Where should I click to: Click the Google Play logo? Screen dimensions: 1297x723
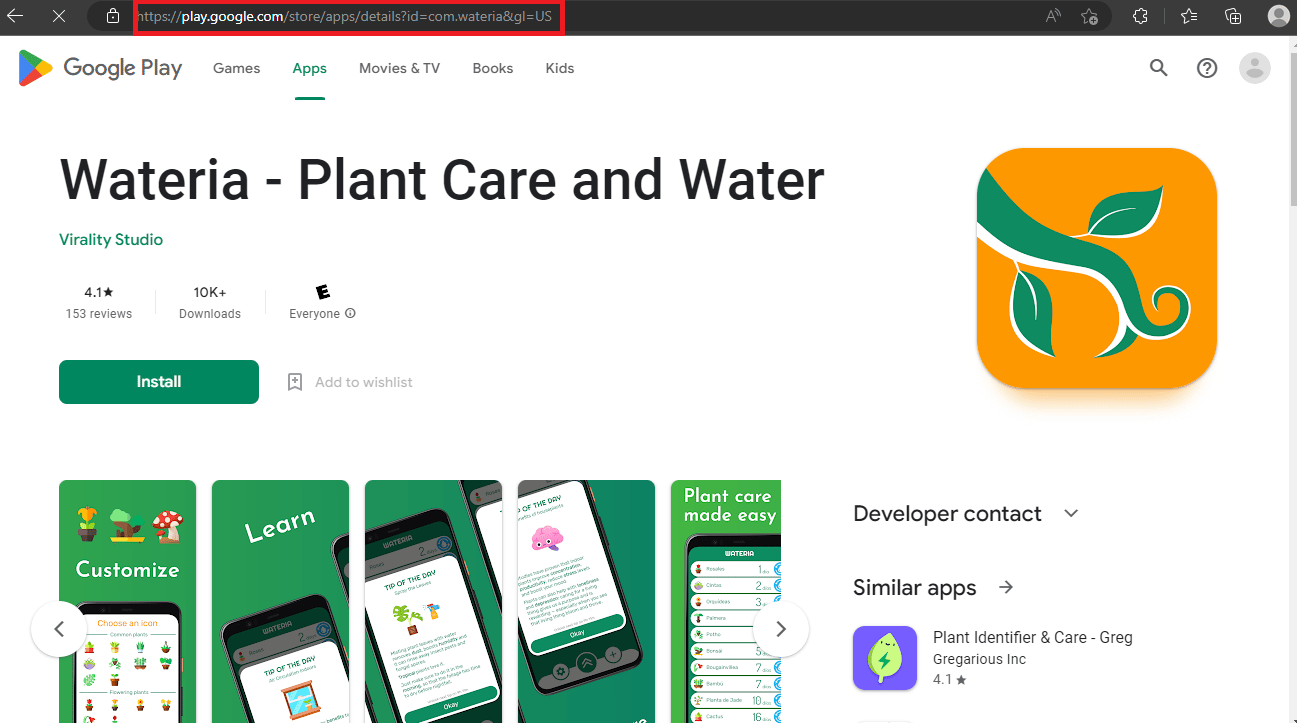(x=100, y=68)
